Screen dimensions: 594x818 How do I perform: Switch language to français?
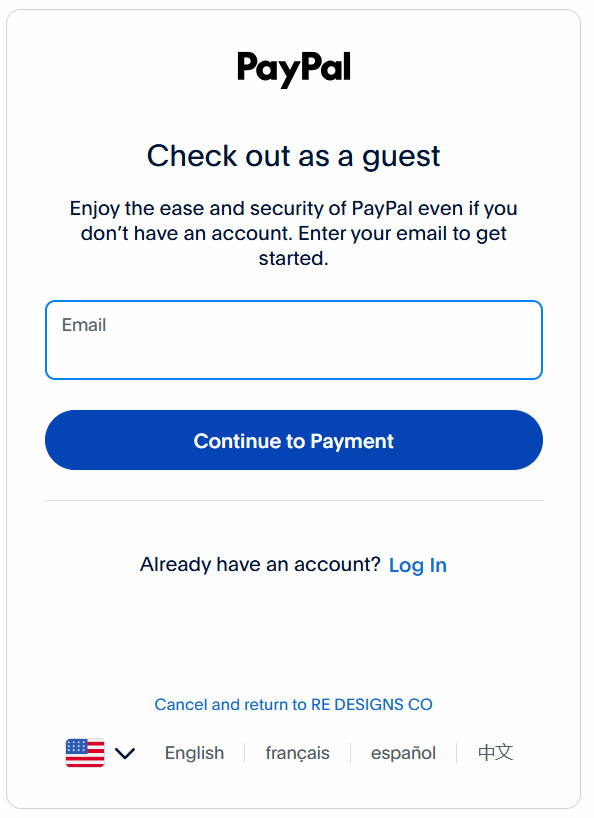point(297,753)
